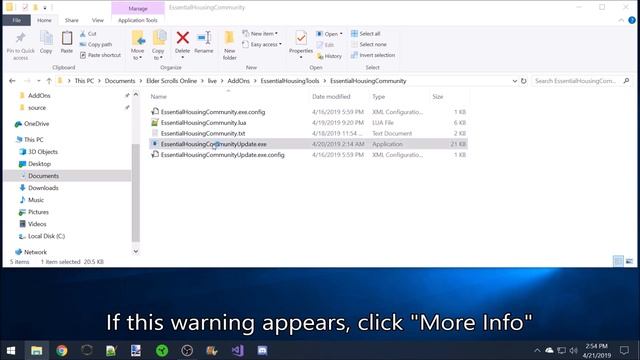The image size is (640, 360).
Task: Open Visual Studio from the taskbar
Action: (238, 350)
